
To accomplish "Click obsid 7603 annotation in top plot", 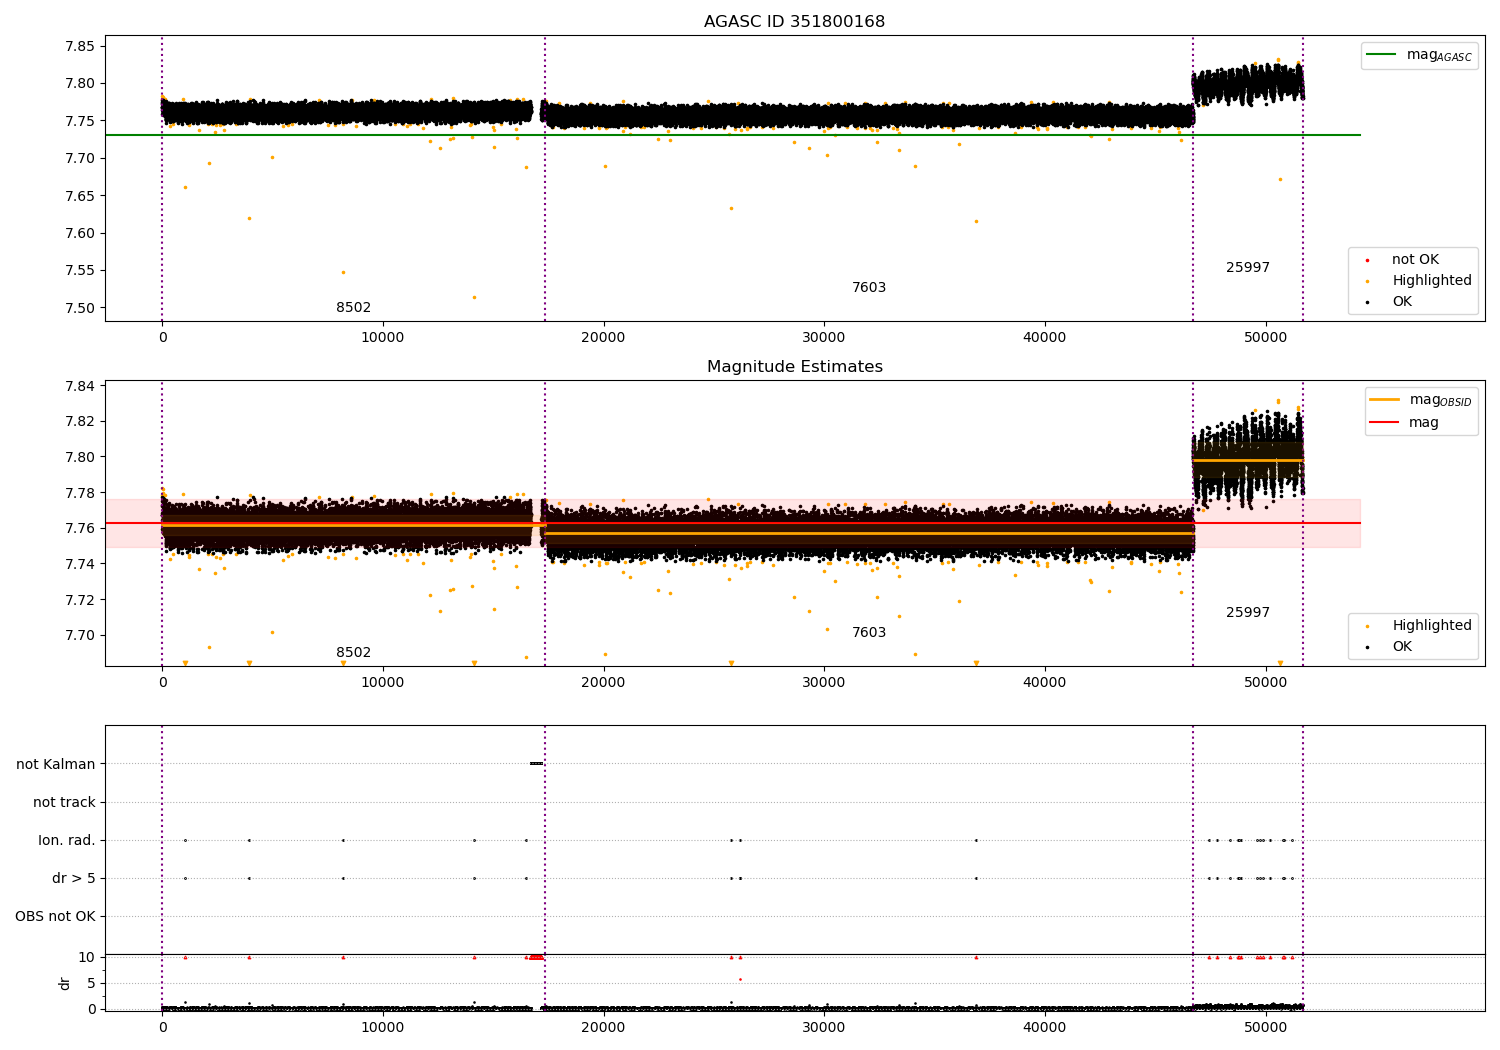I will pos(869,288).
